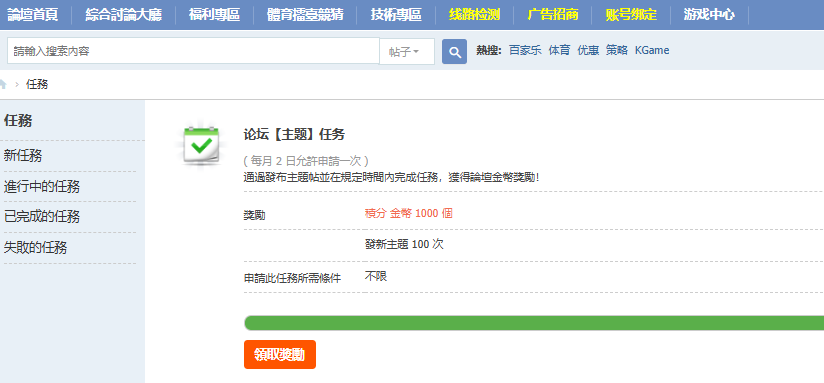Click the 不限 condition value
Screen dimensions: 824x383
coord(376,276)
